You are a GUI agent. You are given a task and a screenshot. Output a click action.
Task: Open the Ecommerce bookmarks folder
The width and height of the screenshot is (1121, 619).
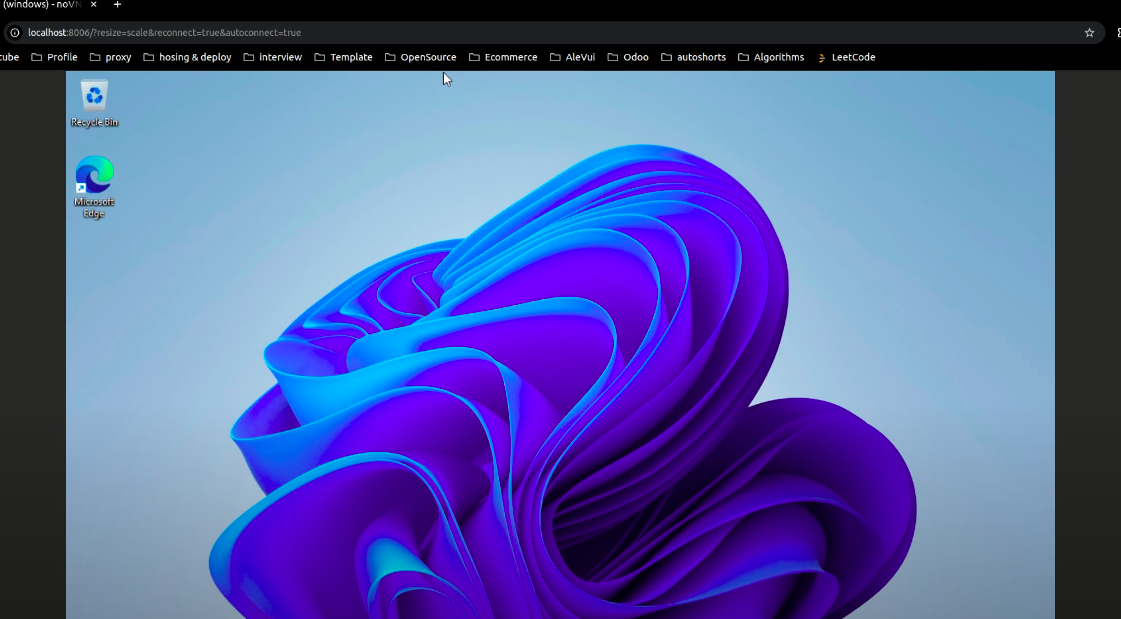click(503, 57)
